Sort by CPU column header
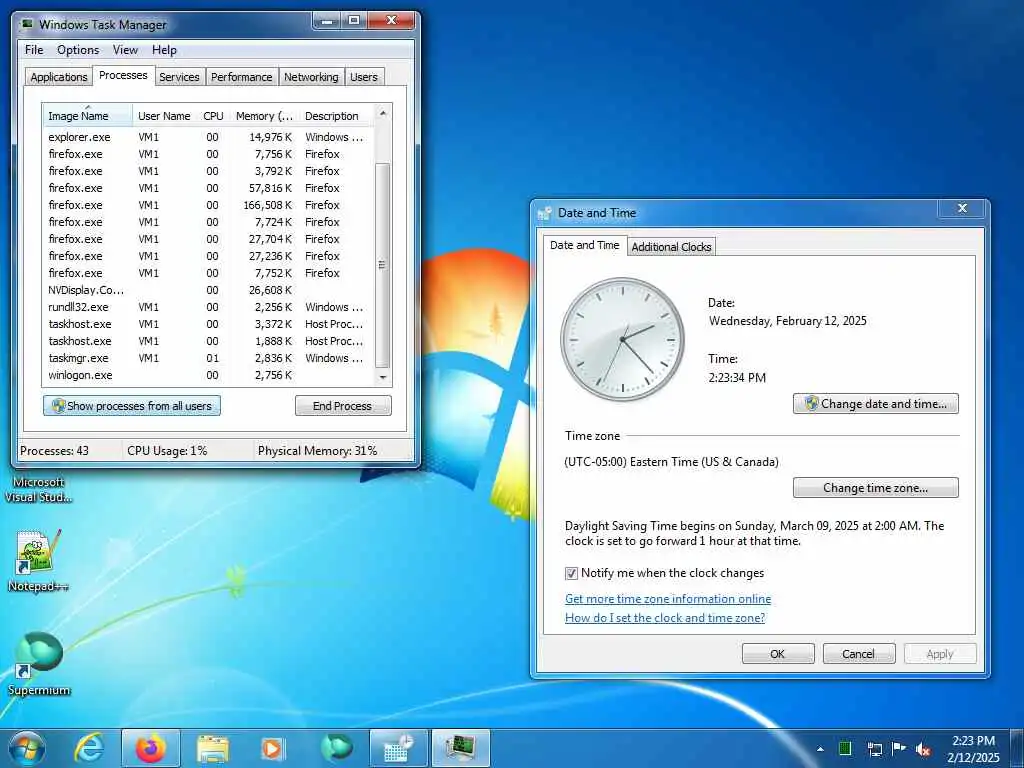Image resolution: width=1024 pixels, height=768 pixels. 214,116
